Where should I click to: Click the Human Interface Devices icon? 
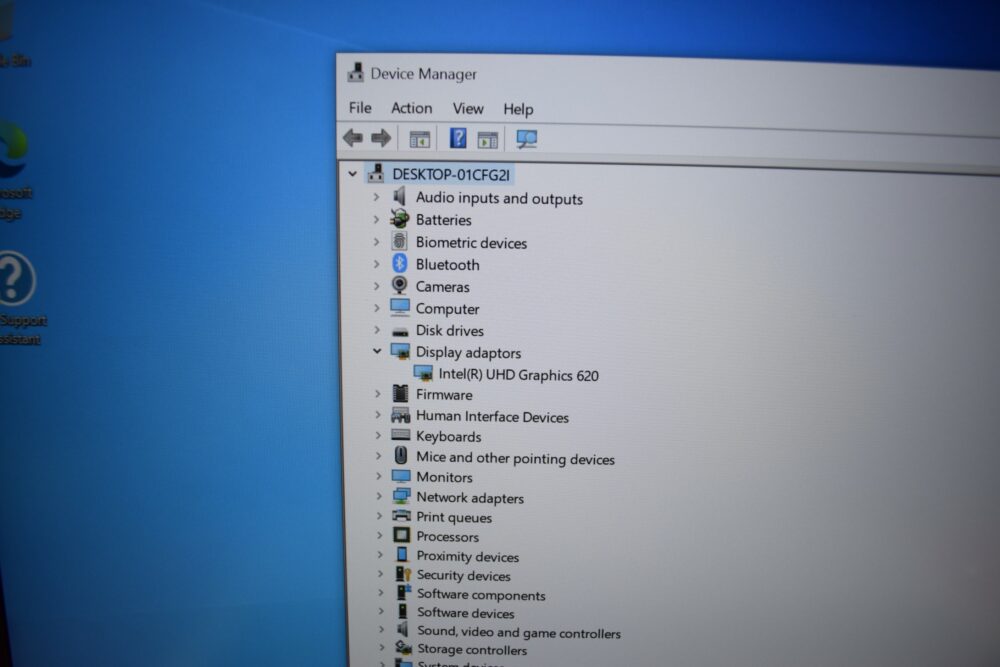(x=401, y=416)
